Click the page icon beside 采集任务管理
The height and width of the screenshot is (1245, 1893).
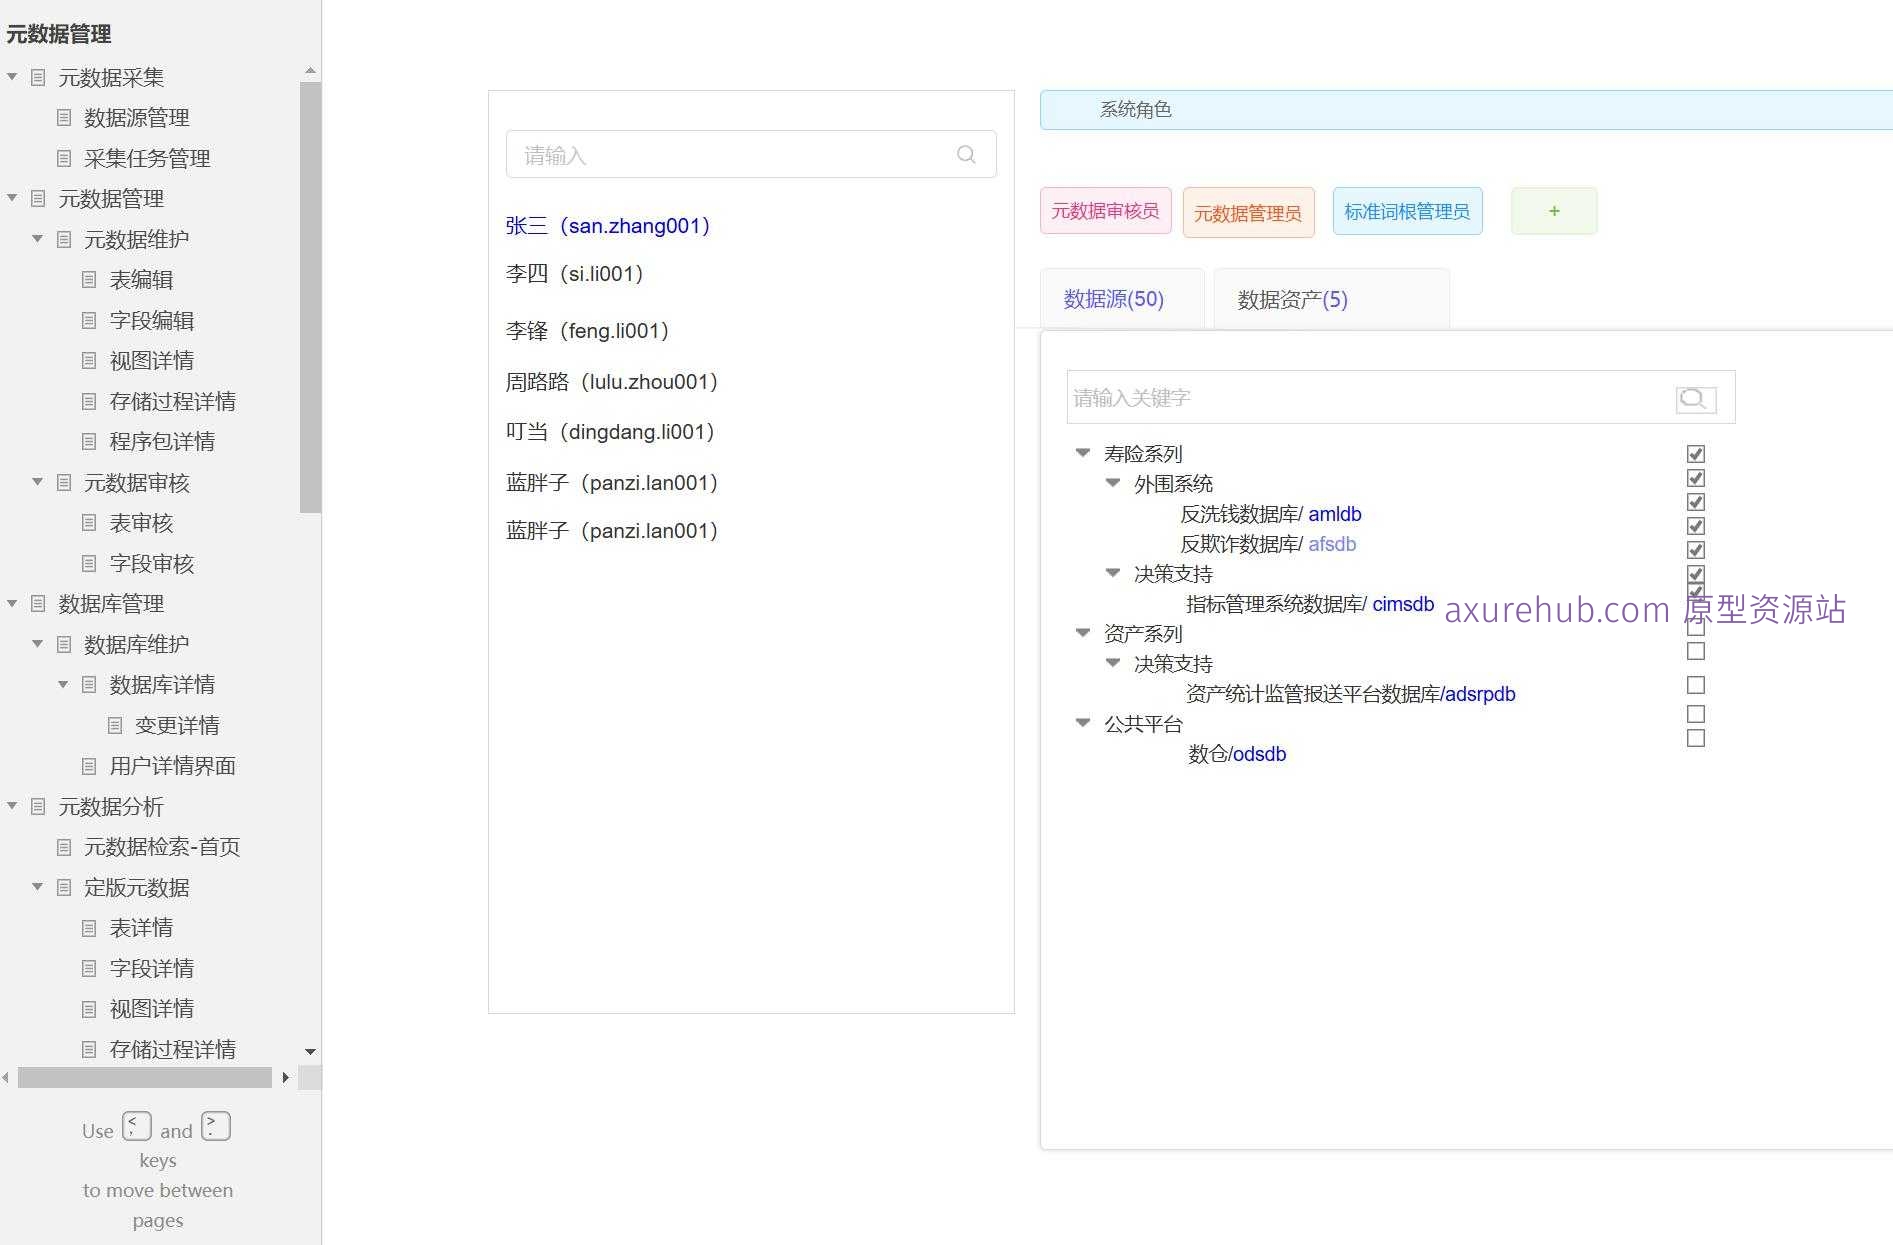64,158
